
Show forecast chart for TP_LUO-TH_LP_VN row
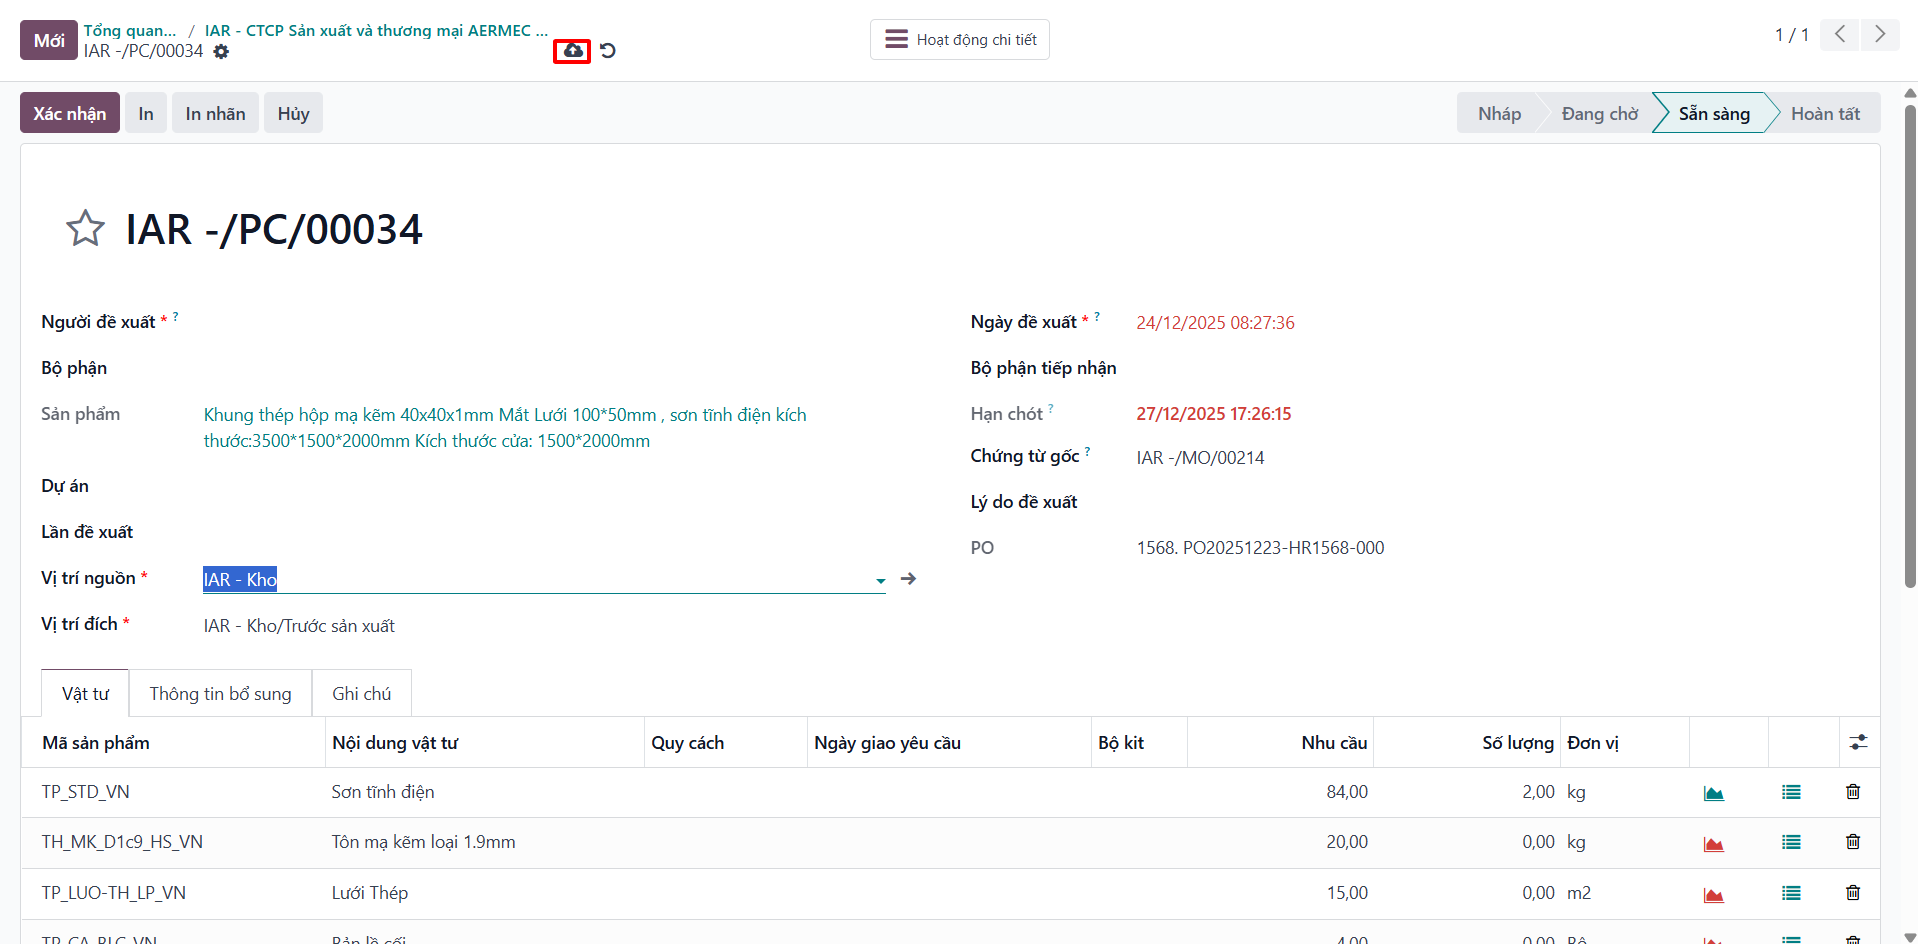[1713, 894]
